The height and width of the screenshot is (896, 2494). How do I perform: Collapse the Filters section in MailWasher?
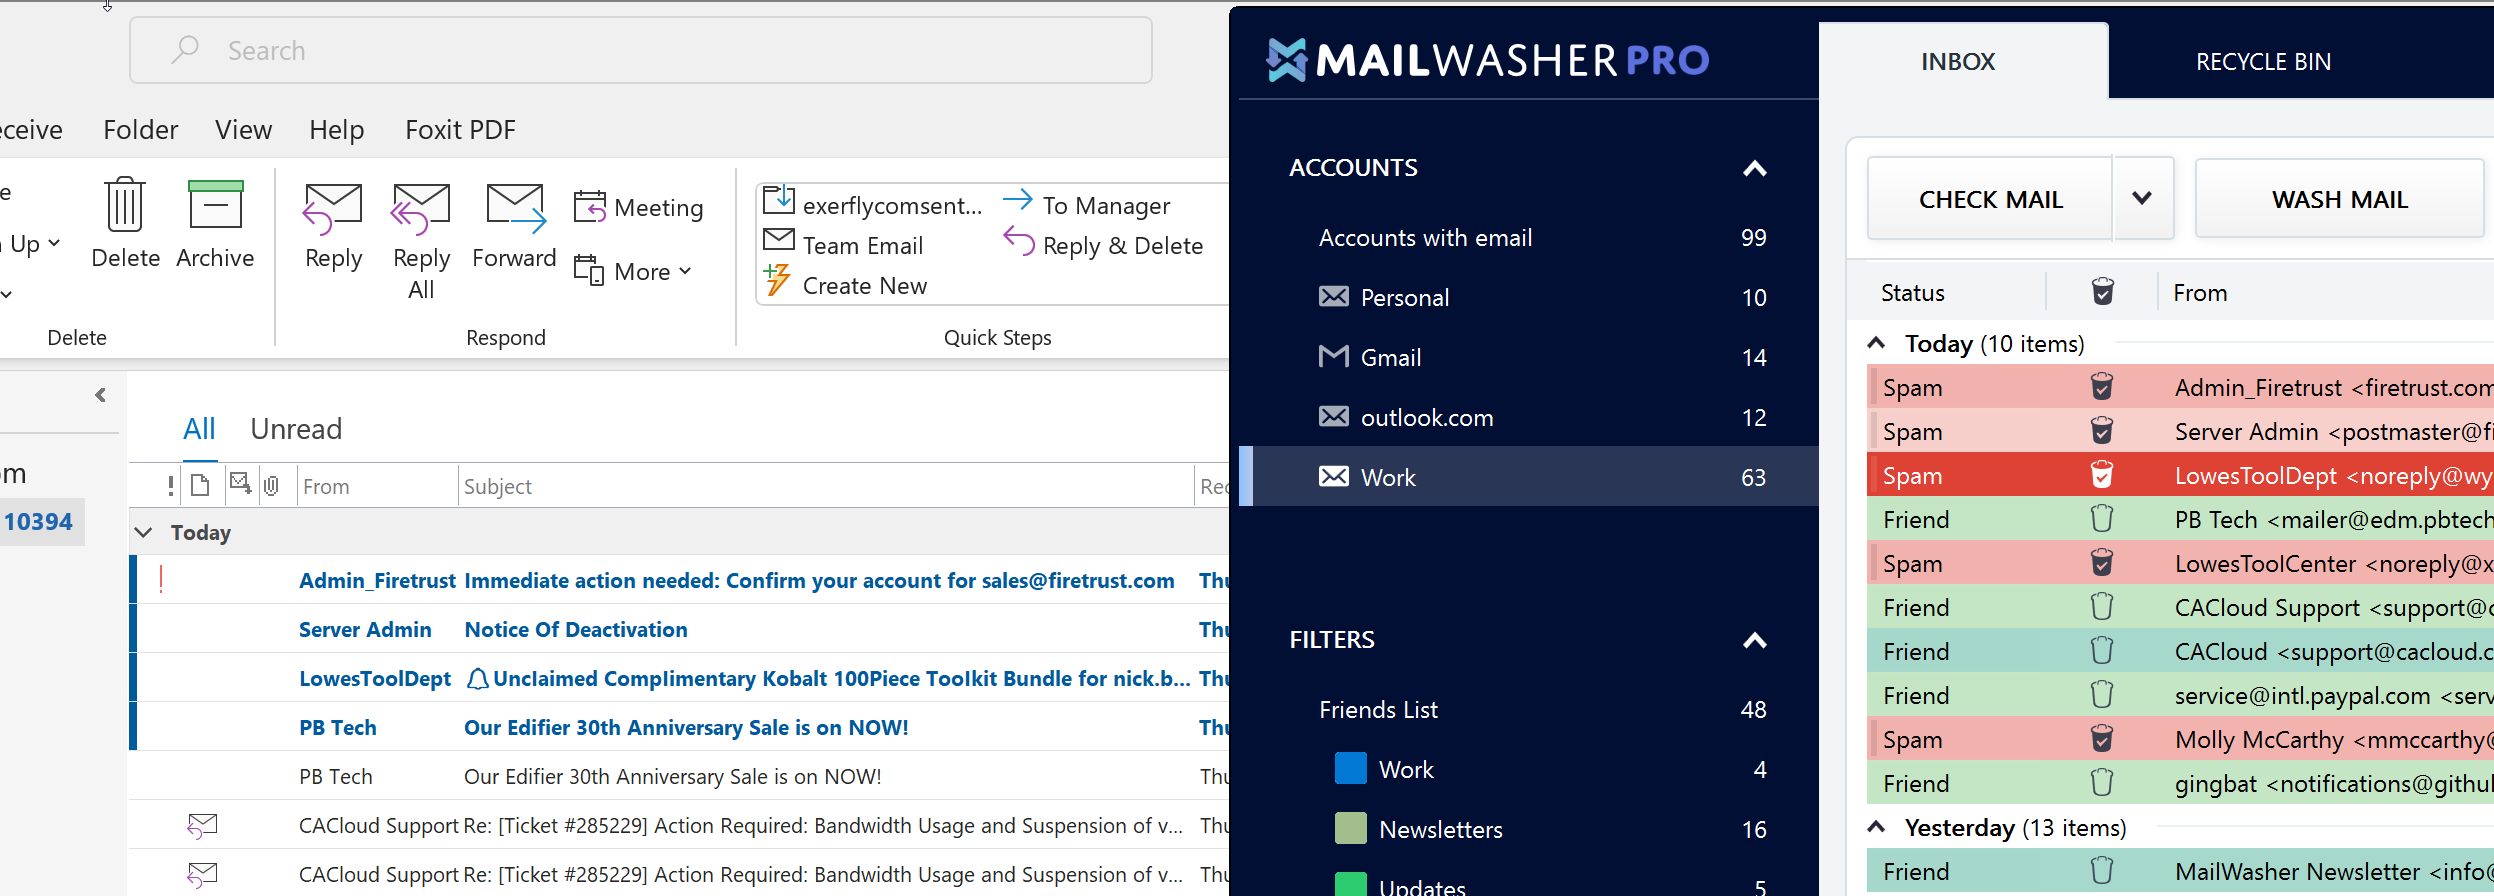coord(1755,640)
